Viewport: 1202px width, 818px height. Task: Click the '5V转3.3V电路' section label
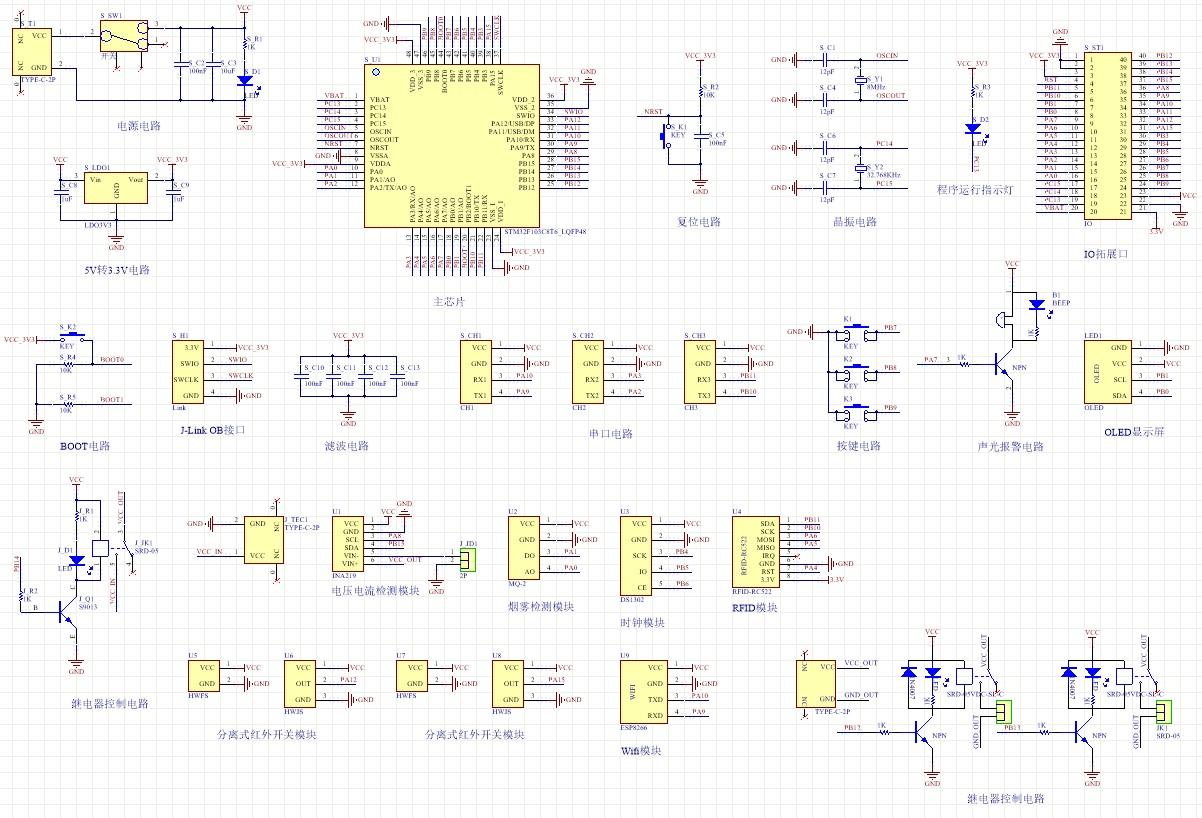(117, 270)
